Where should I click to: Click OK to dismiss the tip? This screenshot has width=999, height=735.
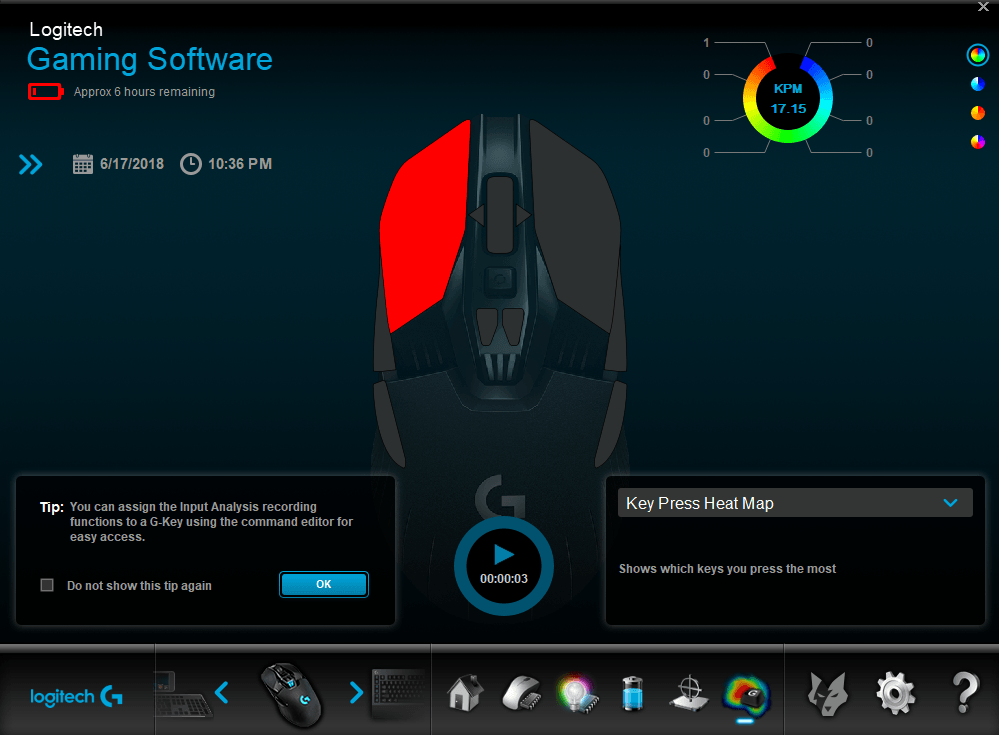324,584
